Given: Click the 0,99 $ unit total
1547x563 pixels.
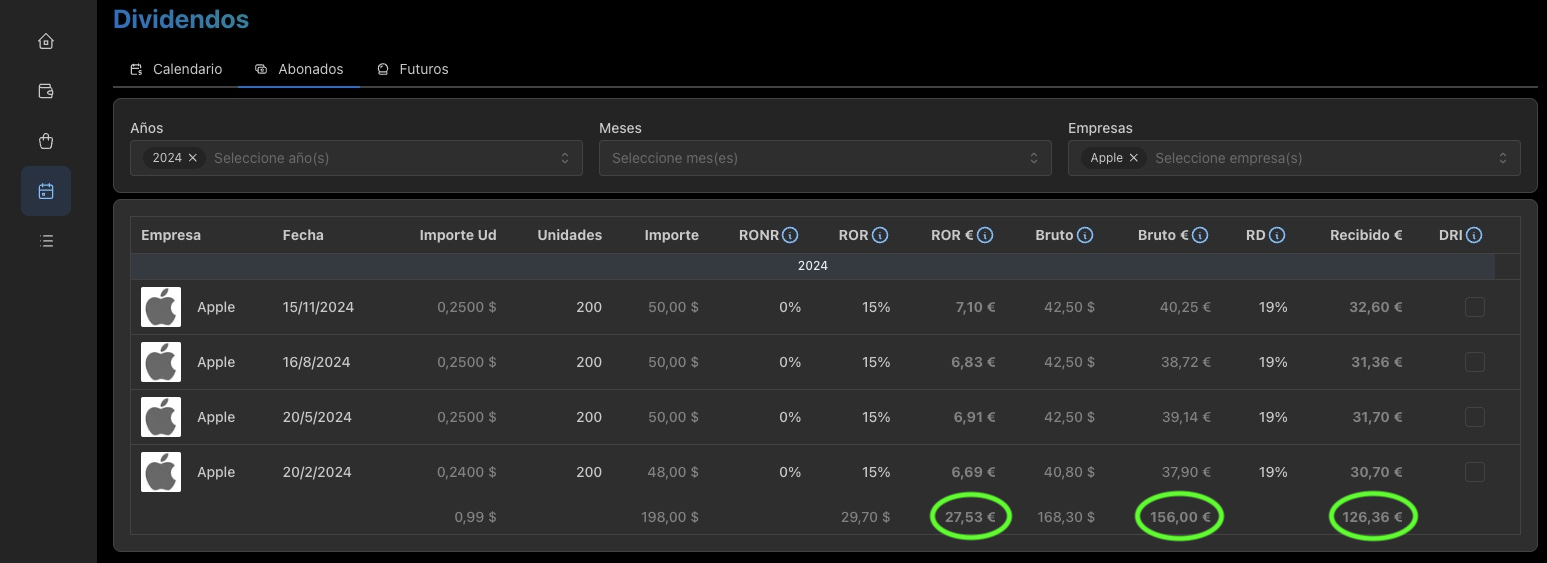Looking at the screenshot, I should 475,517.
